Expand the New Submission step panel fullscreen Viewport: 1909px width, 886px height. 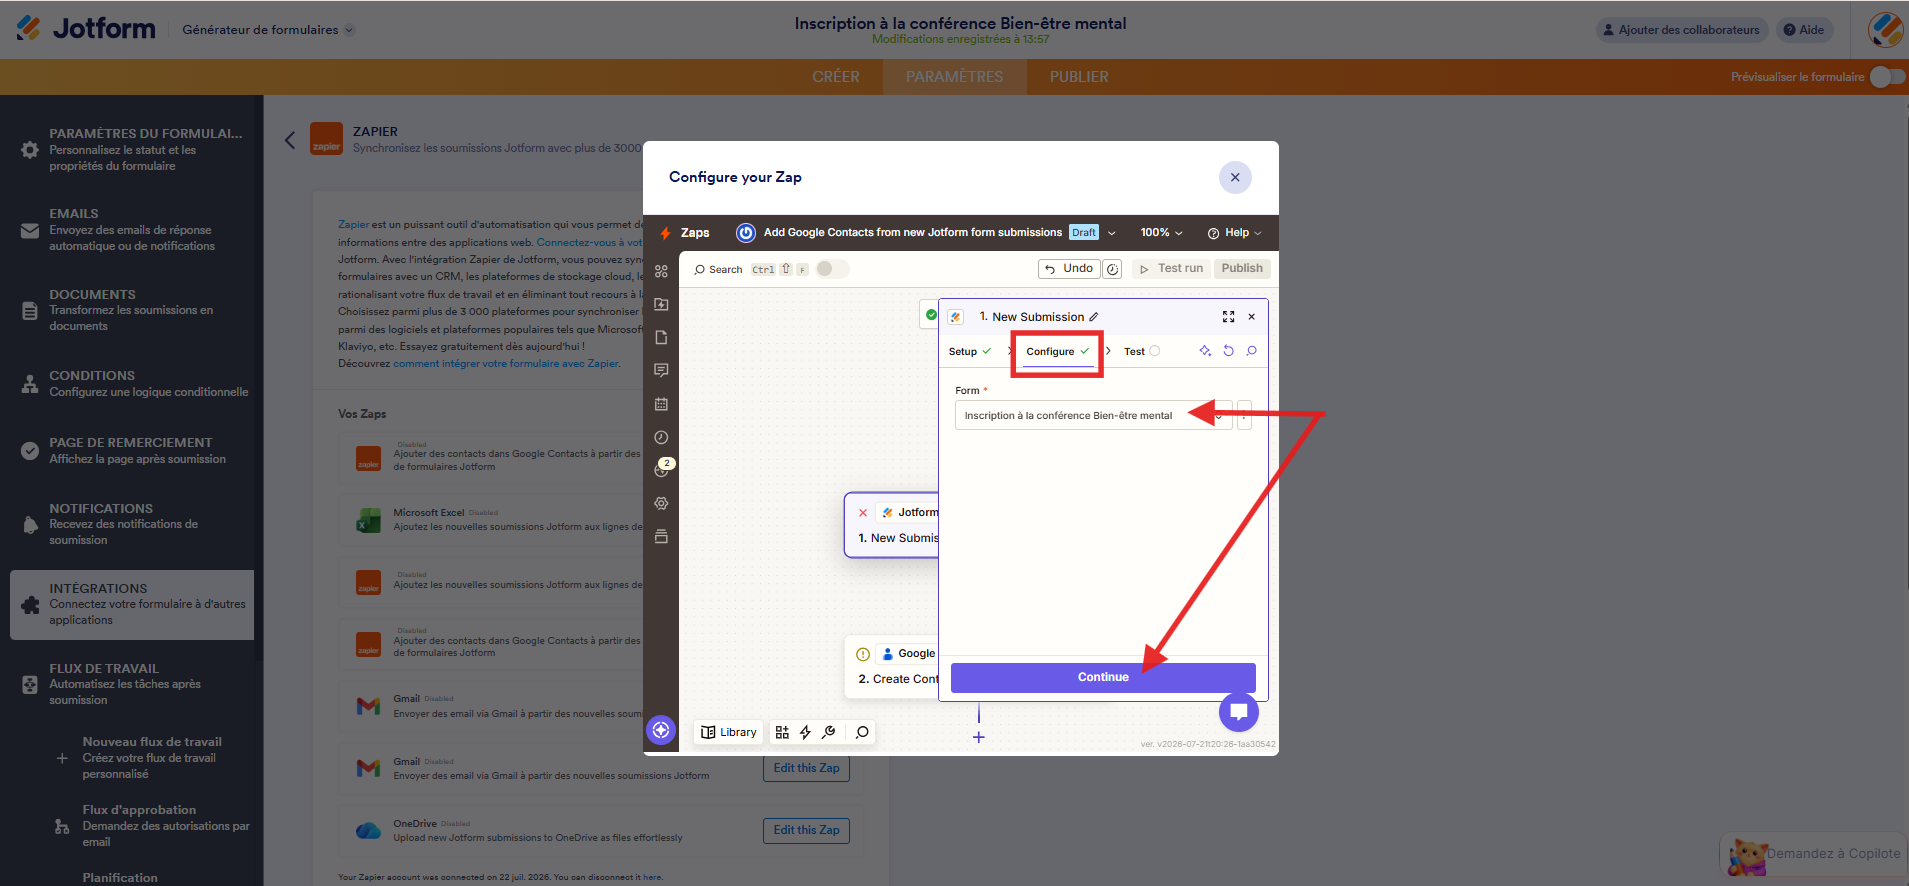click(x=1228, y=317)
